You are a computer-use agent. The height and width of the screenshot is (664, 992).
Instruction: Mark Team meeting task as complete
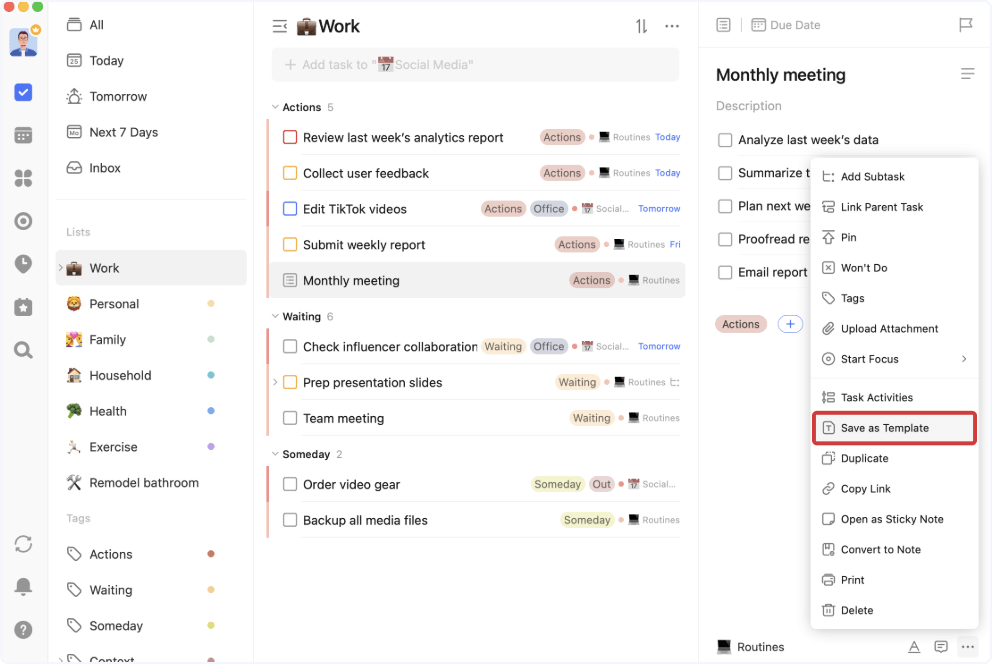290,418
